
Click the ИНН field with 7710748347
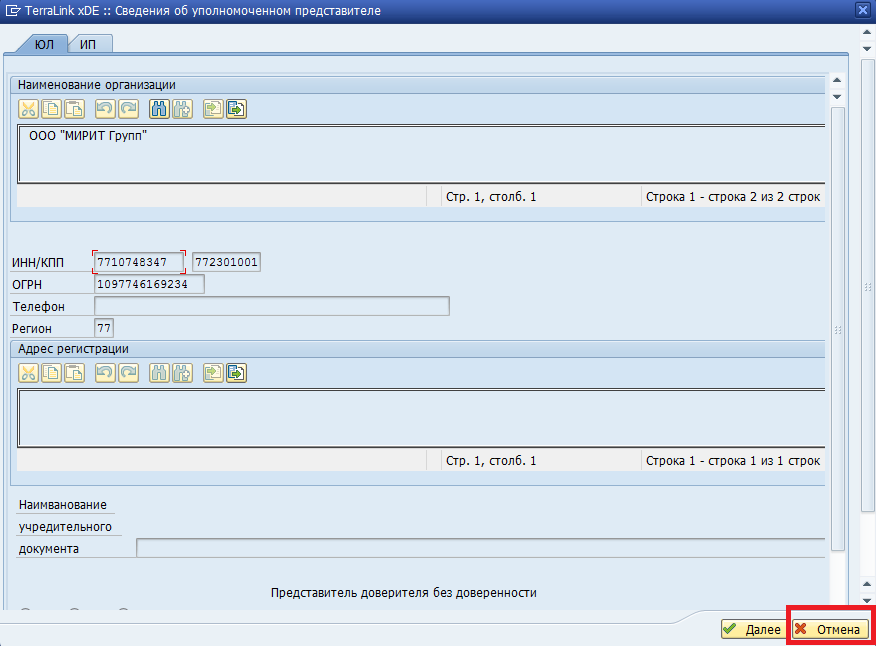[139, 263]
